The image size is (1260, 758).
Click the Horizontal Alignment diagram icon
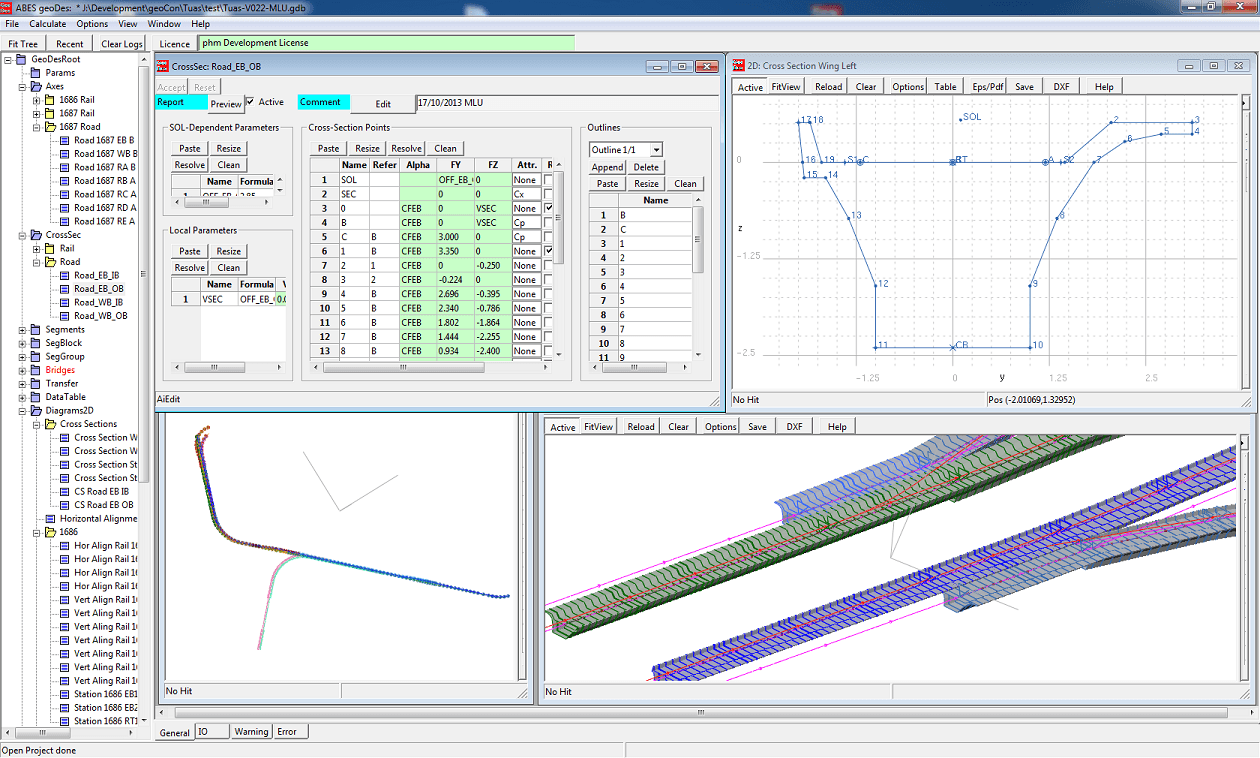[51, 519]
